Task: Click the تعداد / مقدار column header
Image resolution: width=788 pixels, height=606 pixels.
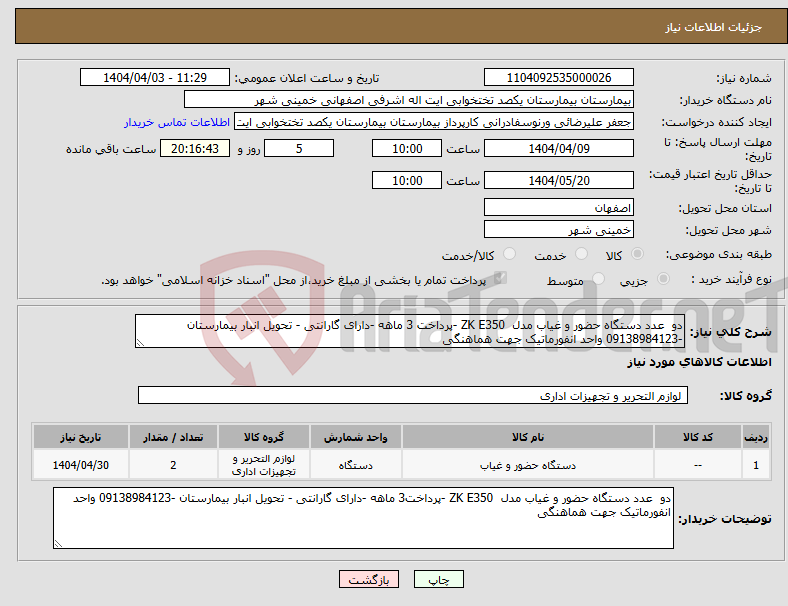Action: pos(173,437)
